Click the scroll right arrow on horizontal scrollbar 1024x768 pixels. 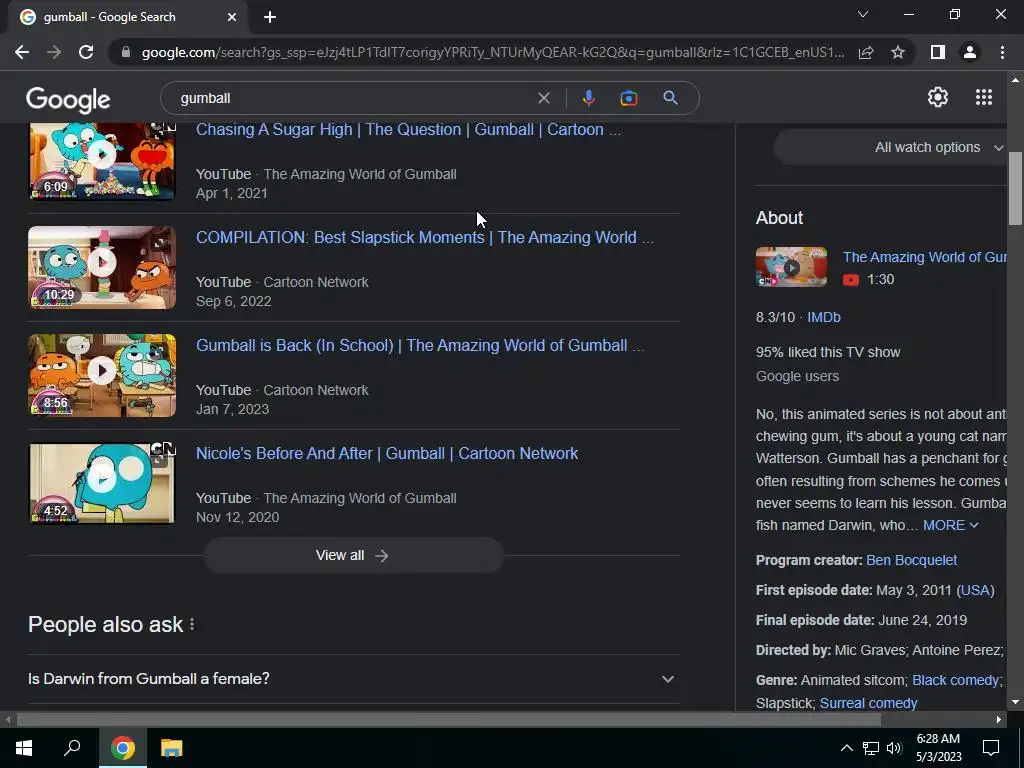click(x=999, y=720)
